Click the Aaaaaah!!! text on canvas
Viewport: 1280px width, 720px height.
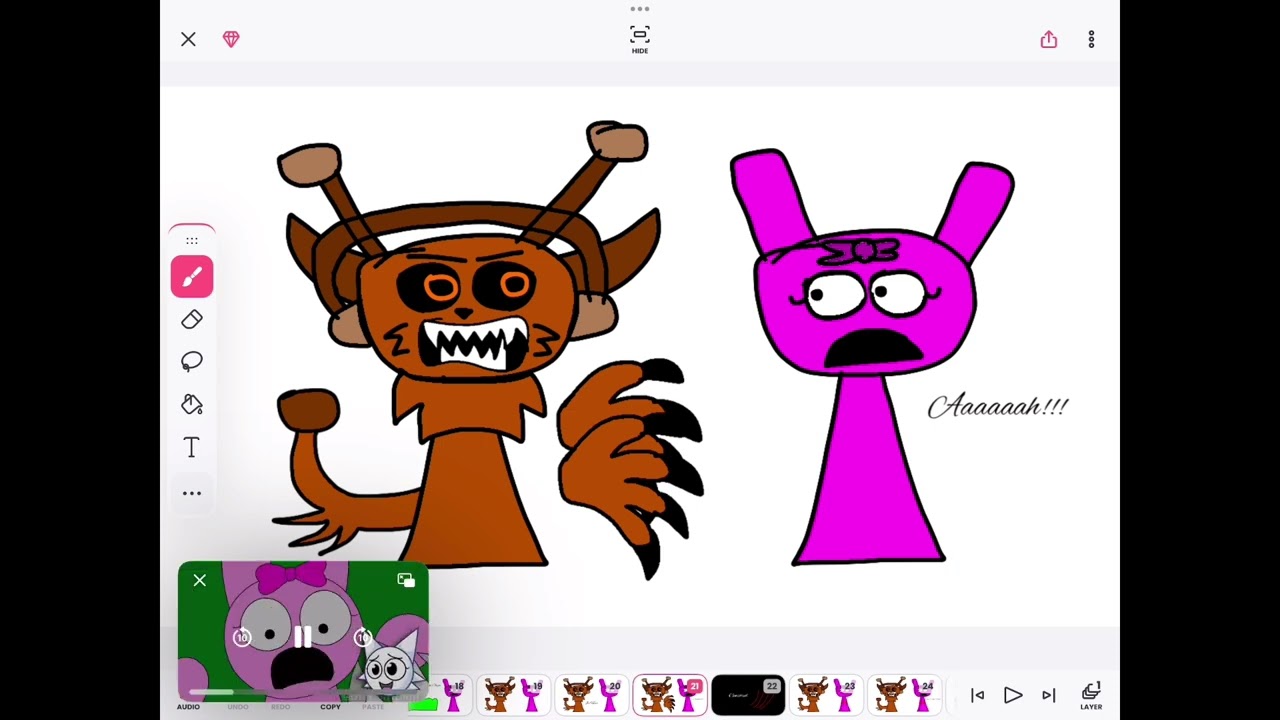click(x=998, y=406)
